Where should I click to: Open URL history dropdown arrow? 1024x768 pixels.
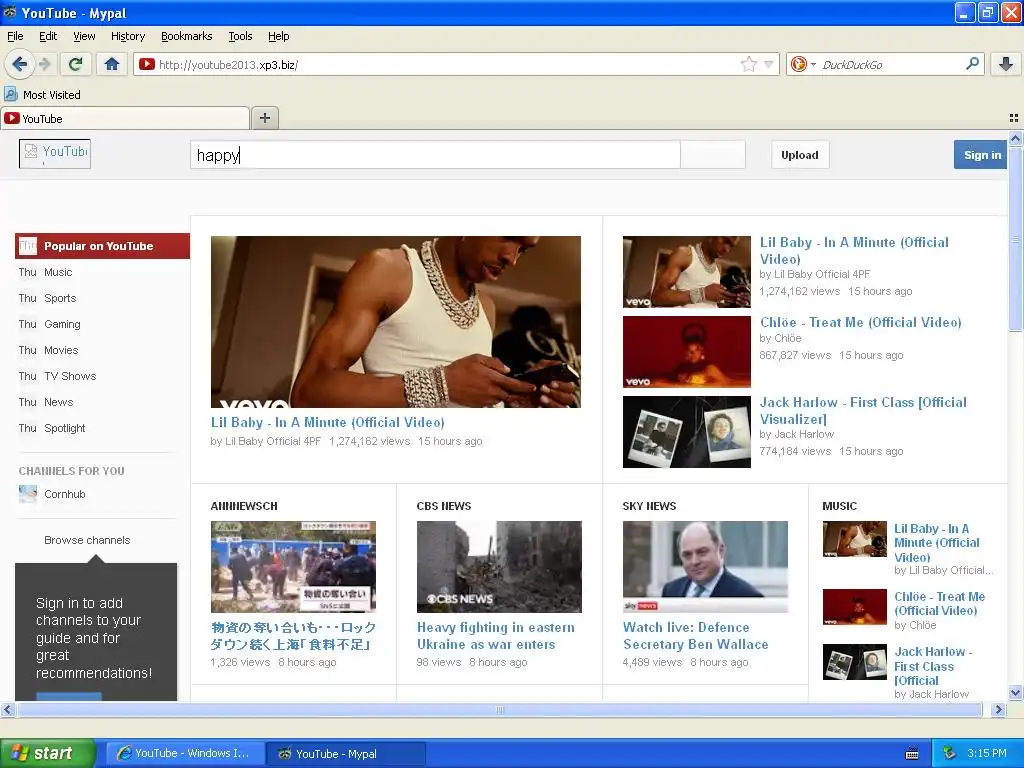tap(769, 64)
